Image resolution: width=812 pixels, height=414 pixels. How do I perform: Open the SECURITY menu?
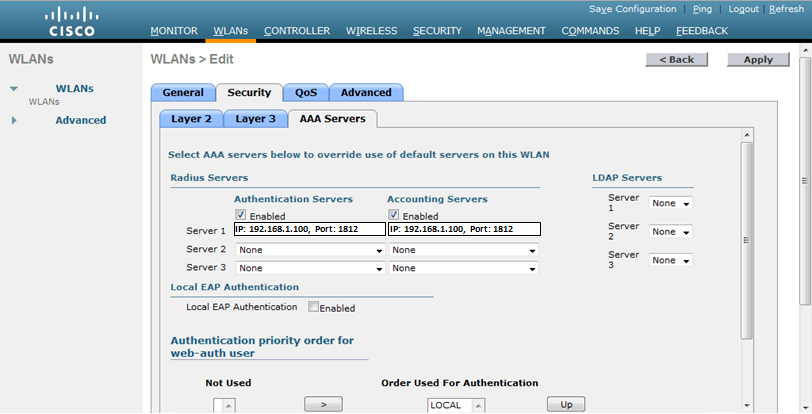[x=436, y=31]
